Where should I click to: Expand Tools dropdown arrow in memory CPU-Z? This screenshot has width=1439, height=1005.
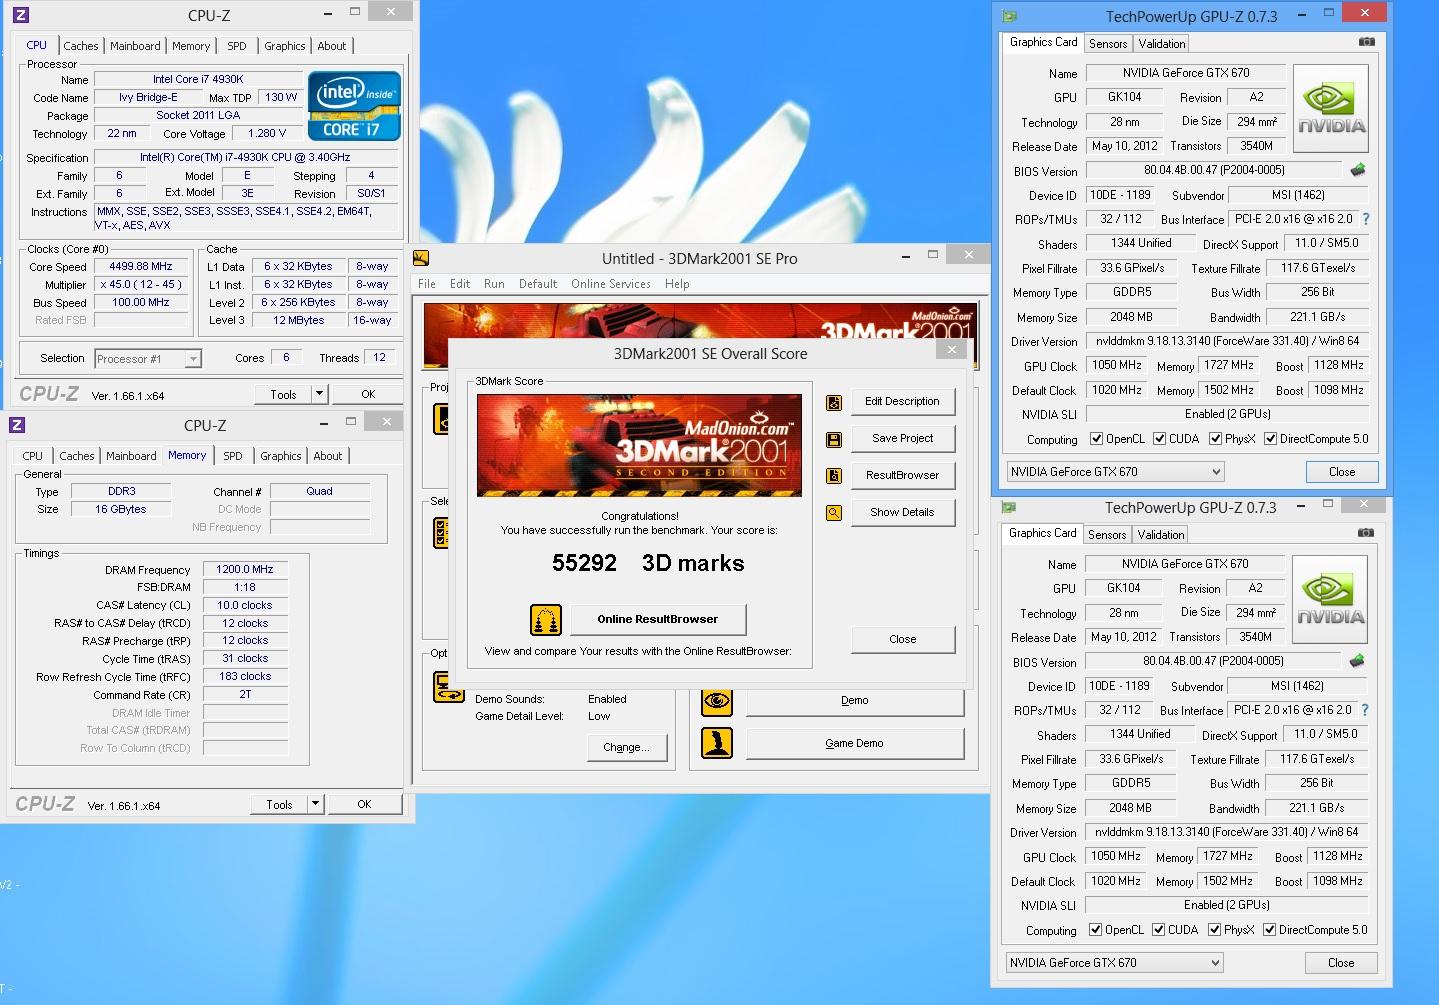click(316, 804)
